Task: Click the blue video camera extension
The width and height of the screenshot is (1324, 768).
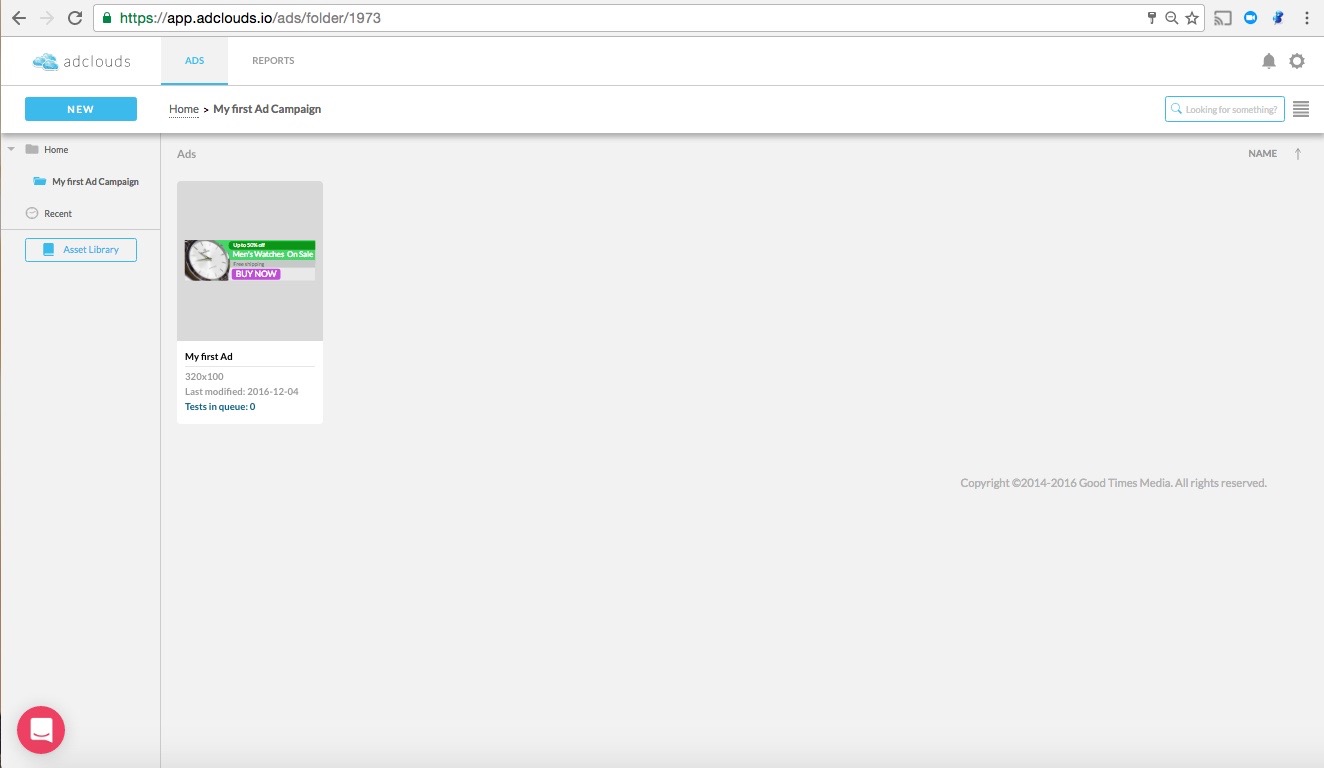Action: click(x=1250, y=18)
